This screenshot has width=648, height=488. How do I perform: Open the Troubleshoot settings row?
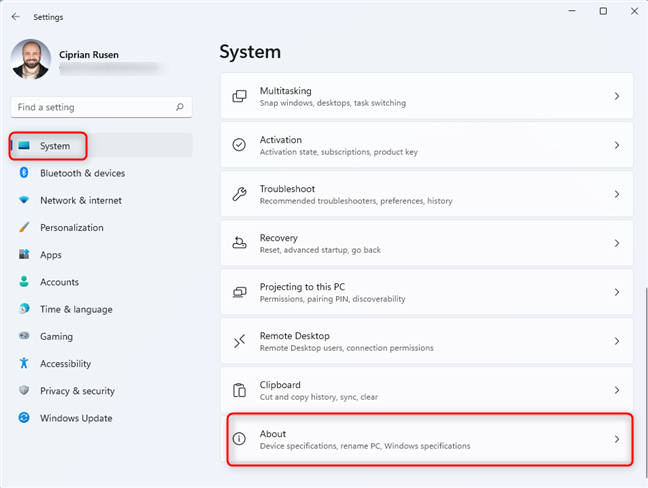click(x=425, y=194)
